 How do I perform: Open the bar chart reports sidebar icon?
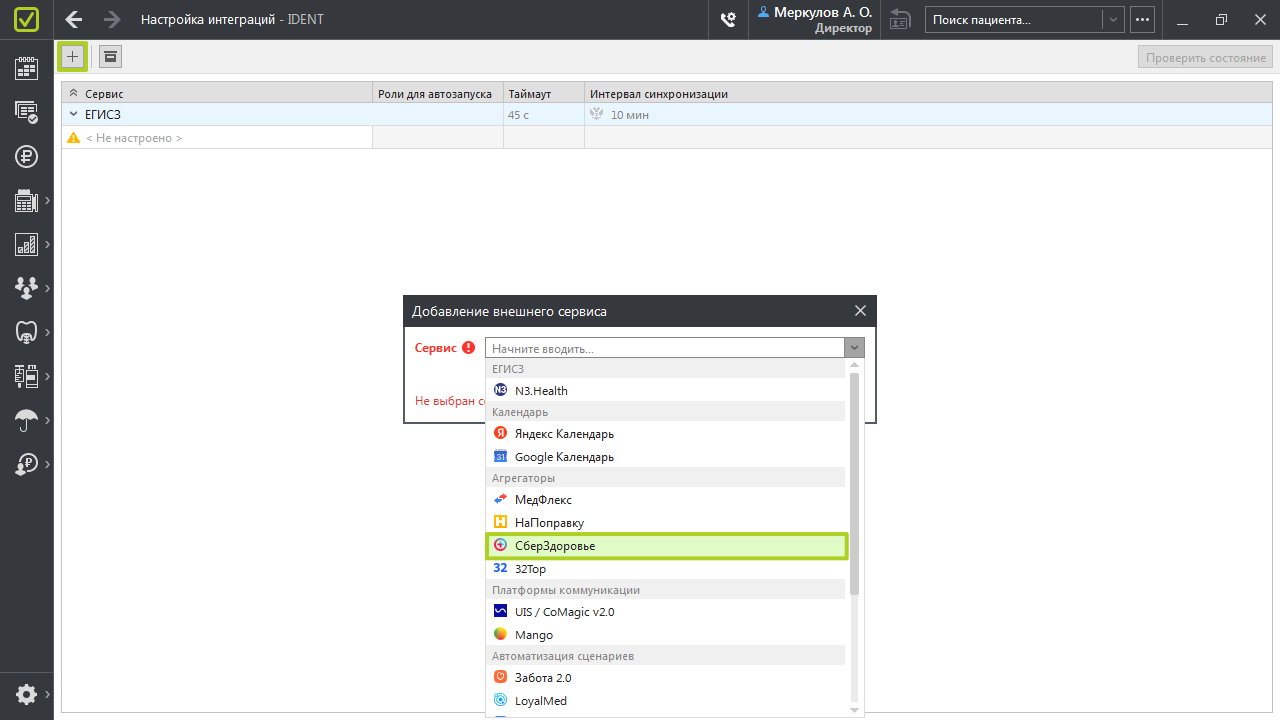26,244
